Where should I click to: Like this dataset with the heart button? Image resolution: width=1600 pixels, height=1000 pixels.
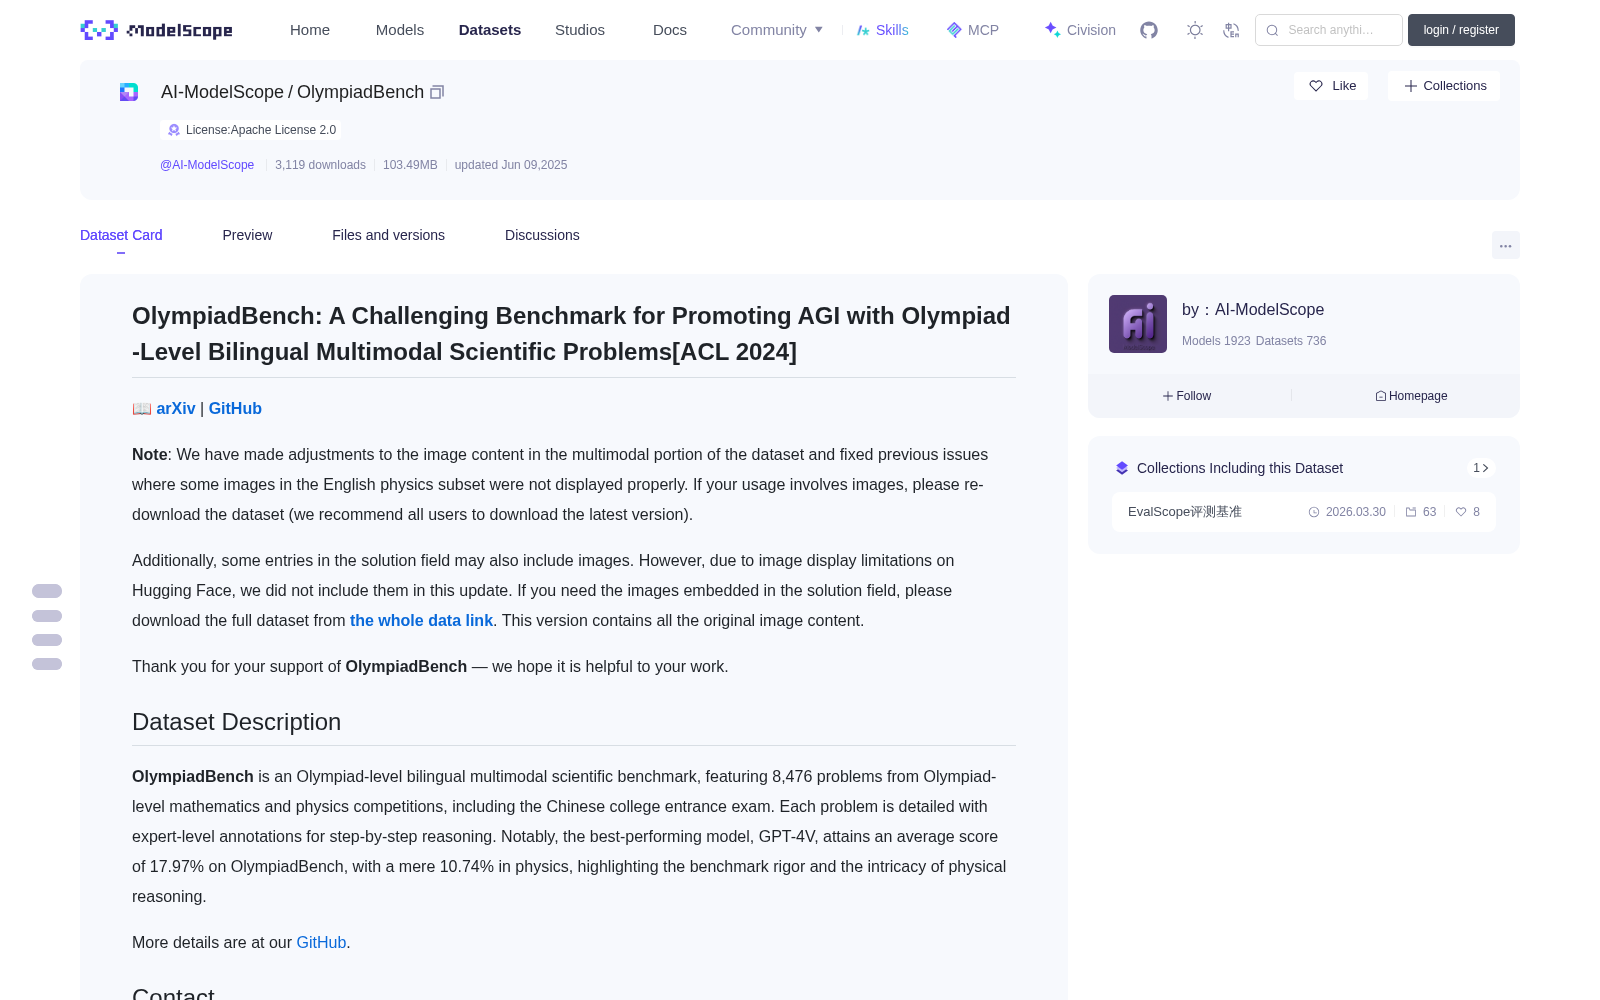[1332, 86]
